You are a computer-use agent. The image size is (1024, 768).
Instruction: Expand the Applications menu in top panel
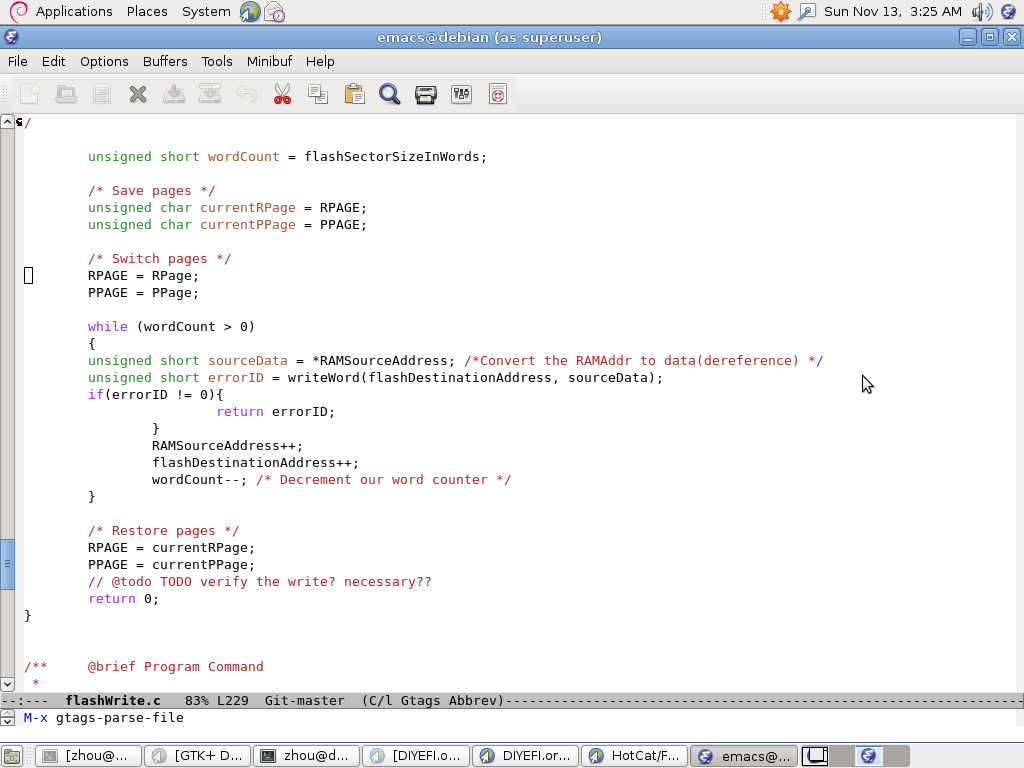click(x=73, y=11)
